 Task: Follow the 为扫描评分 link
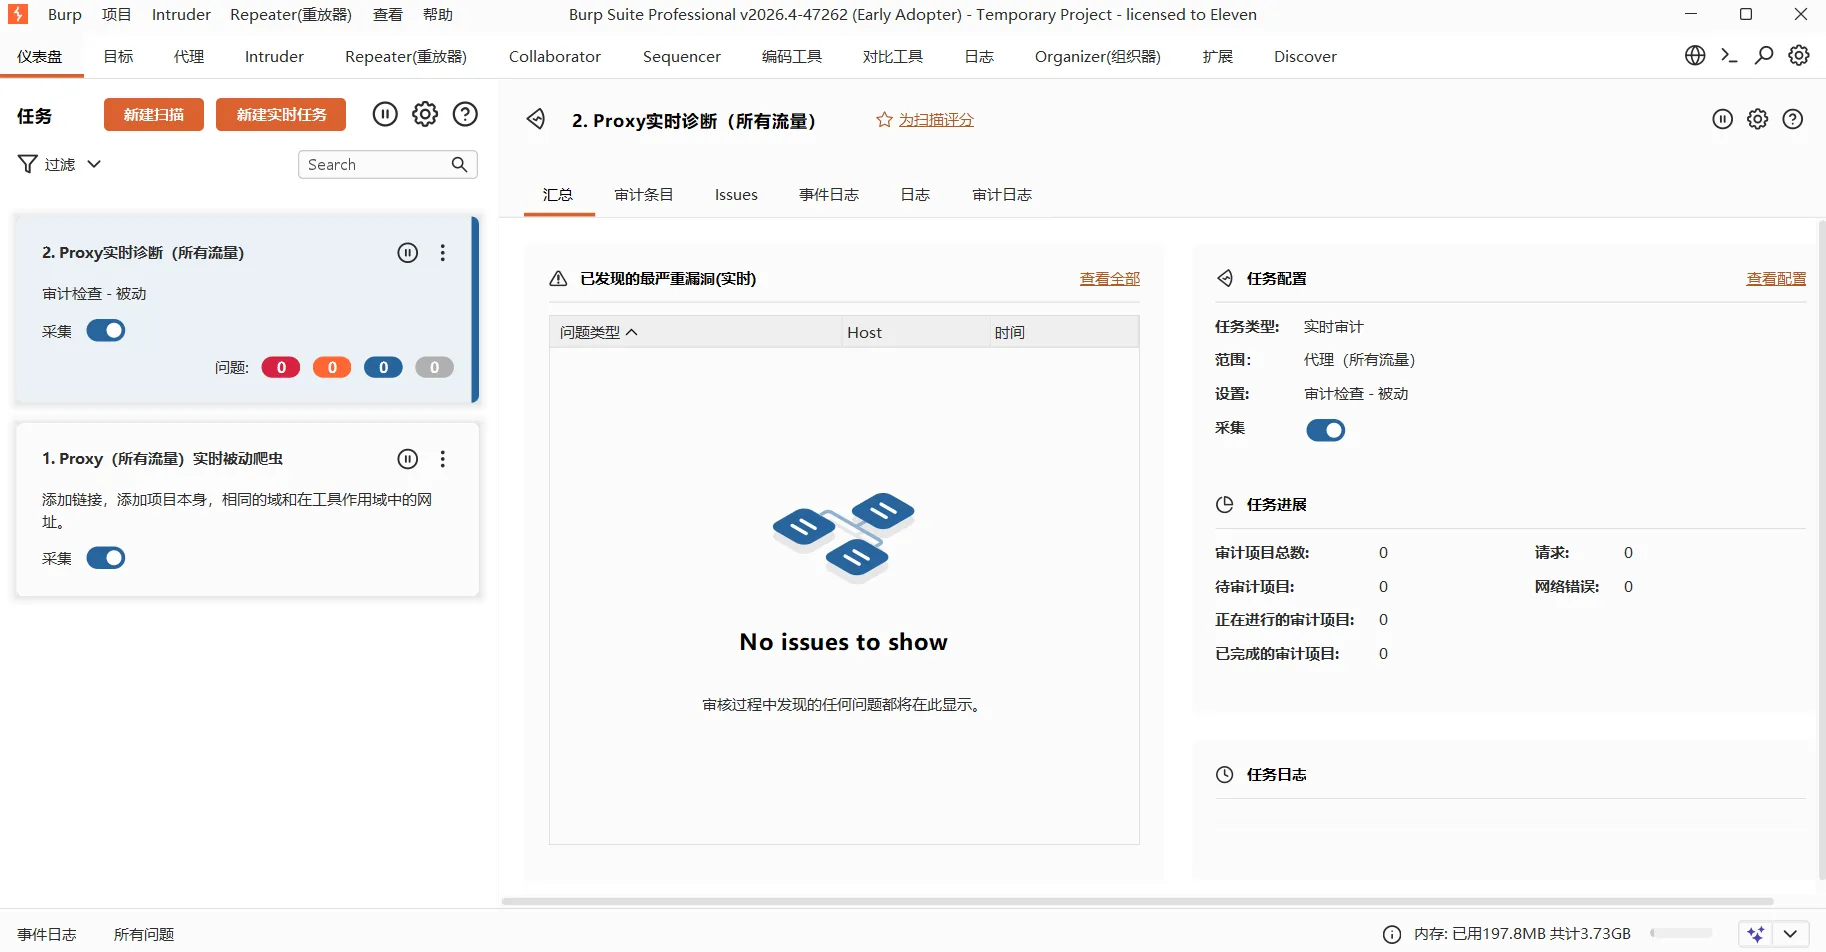coord(936,120)
